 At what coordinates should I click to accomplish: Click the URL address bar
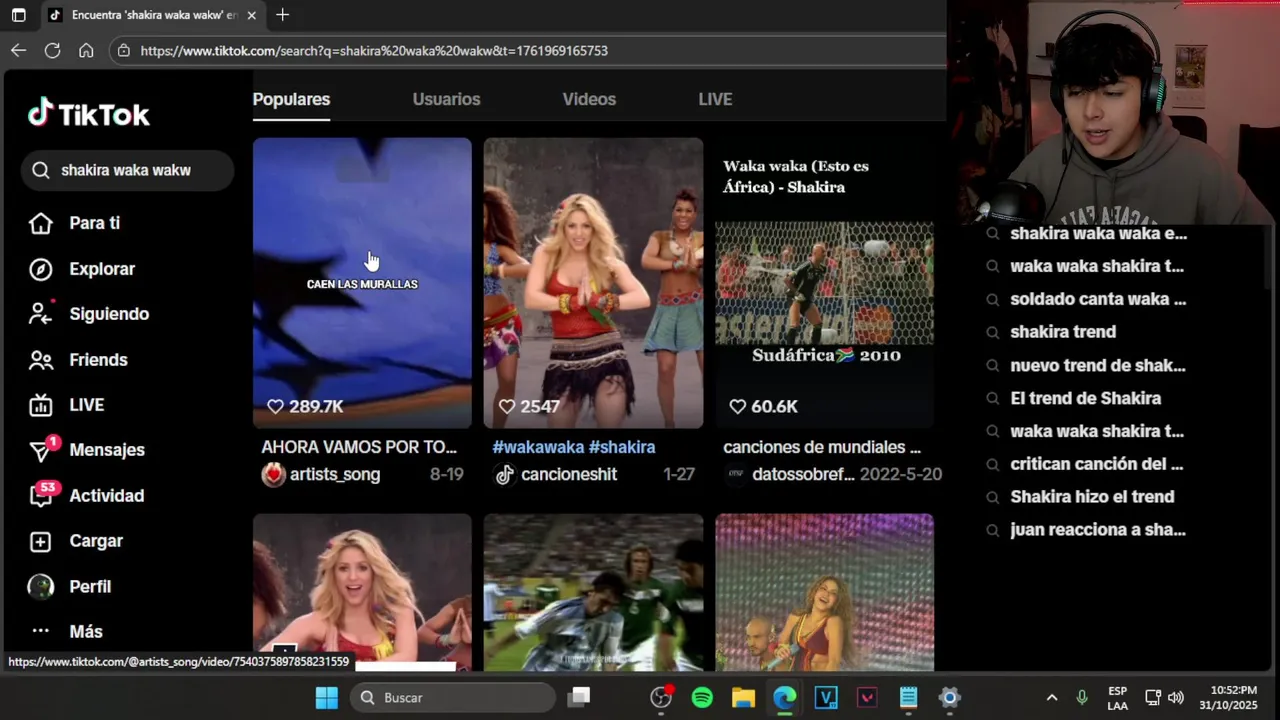pyautogui.click(x=528, y=50)
